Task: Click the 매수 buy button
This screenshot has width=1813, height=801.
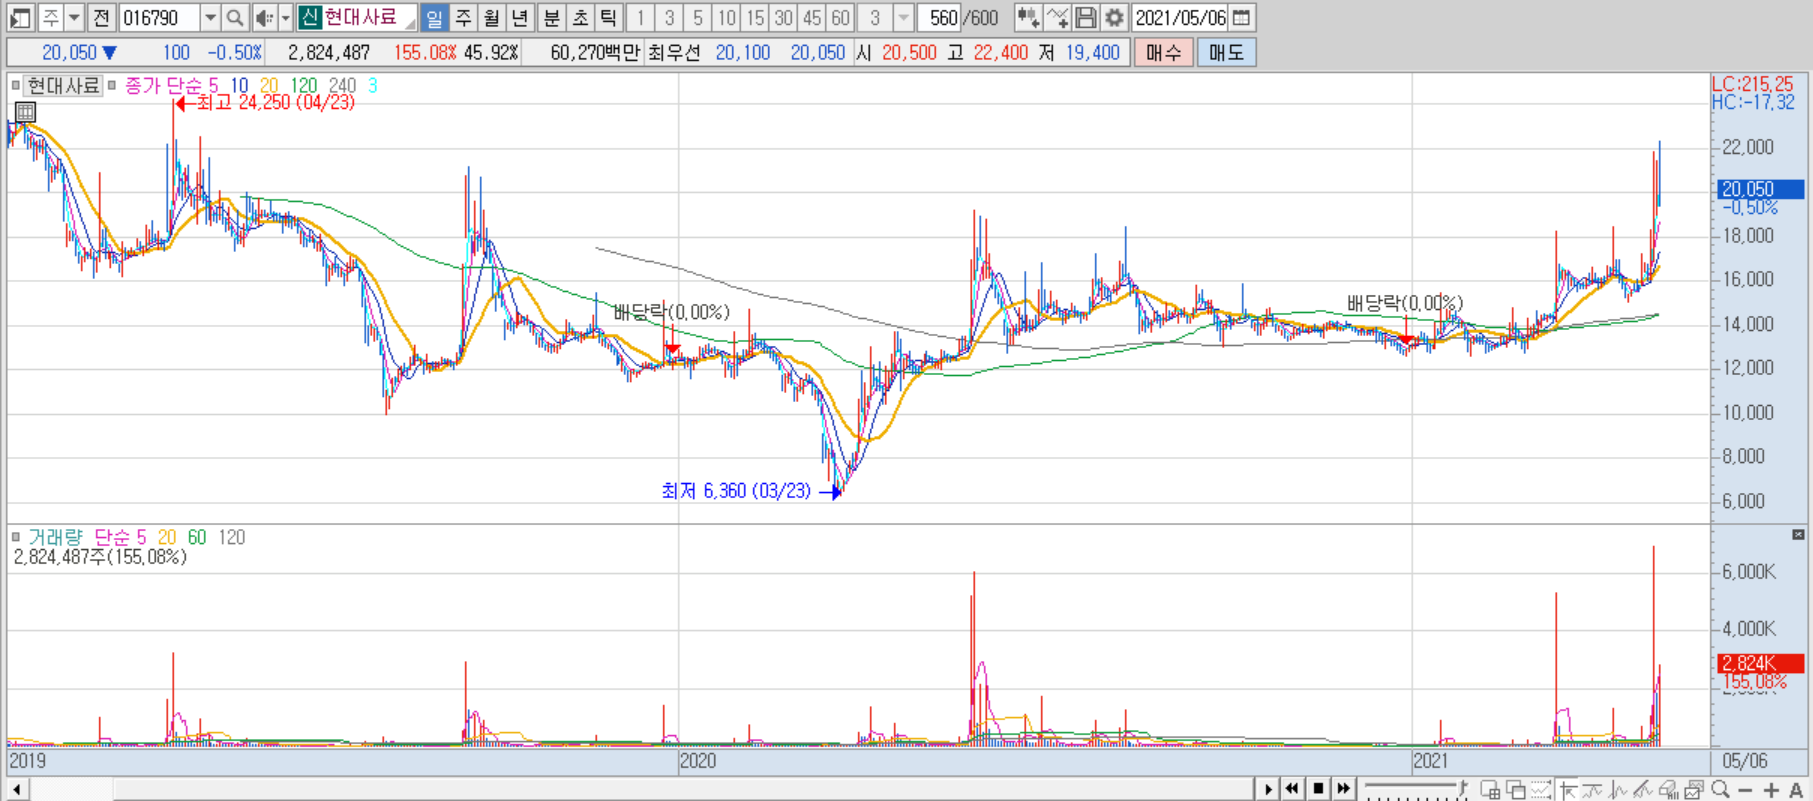Action: click(1163, 52)
